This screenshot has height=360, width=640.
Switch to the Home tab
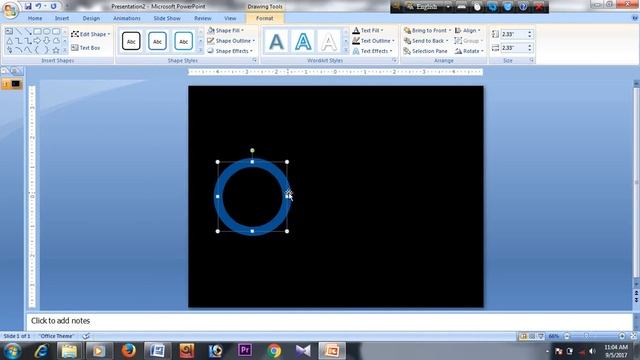(35, 18)
